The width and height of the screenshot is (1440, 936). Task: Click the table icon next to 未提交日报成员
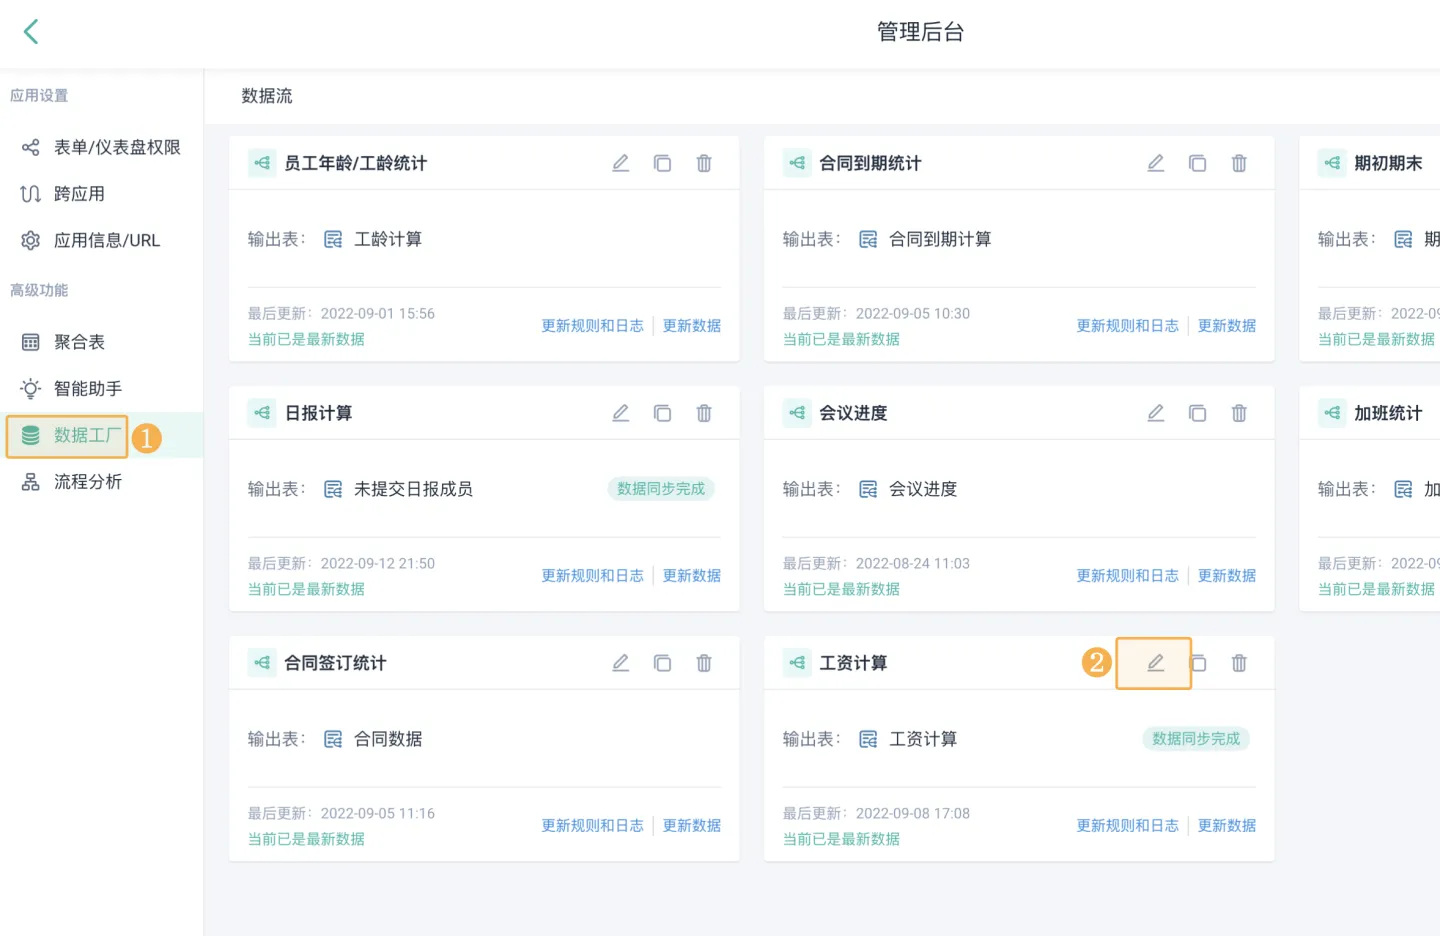pos(333,489)
